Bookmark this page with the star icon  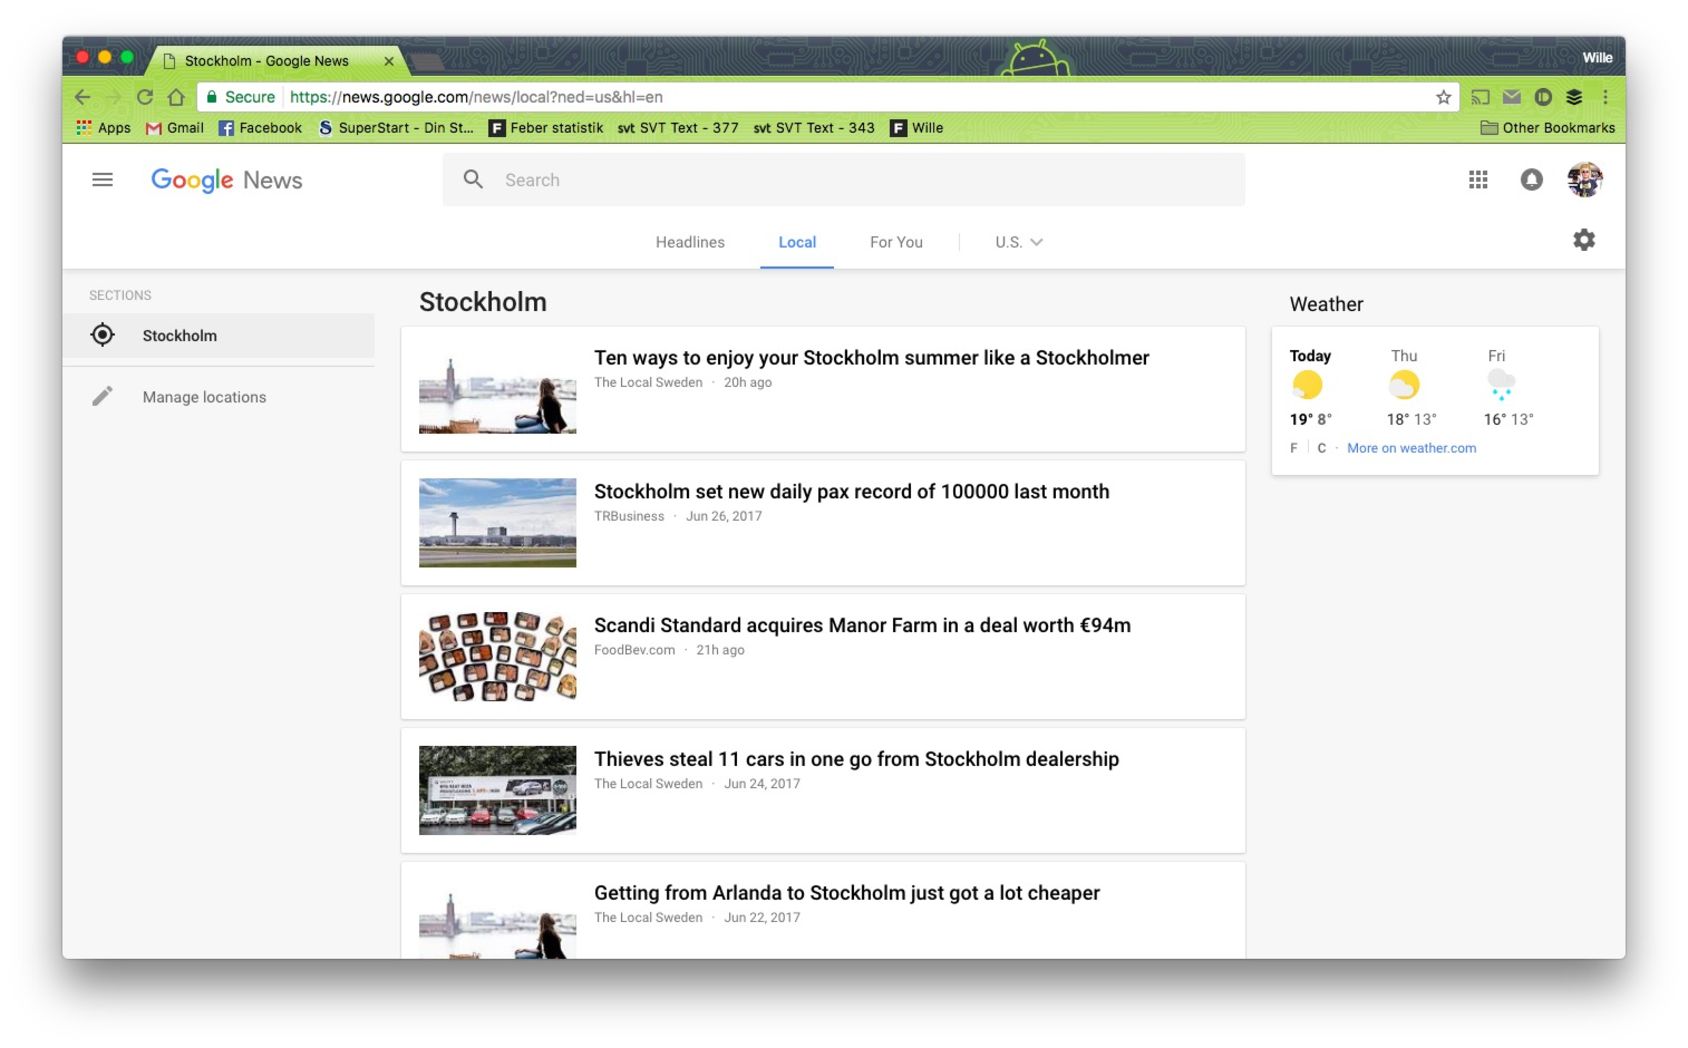tap(1443, 97)
